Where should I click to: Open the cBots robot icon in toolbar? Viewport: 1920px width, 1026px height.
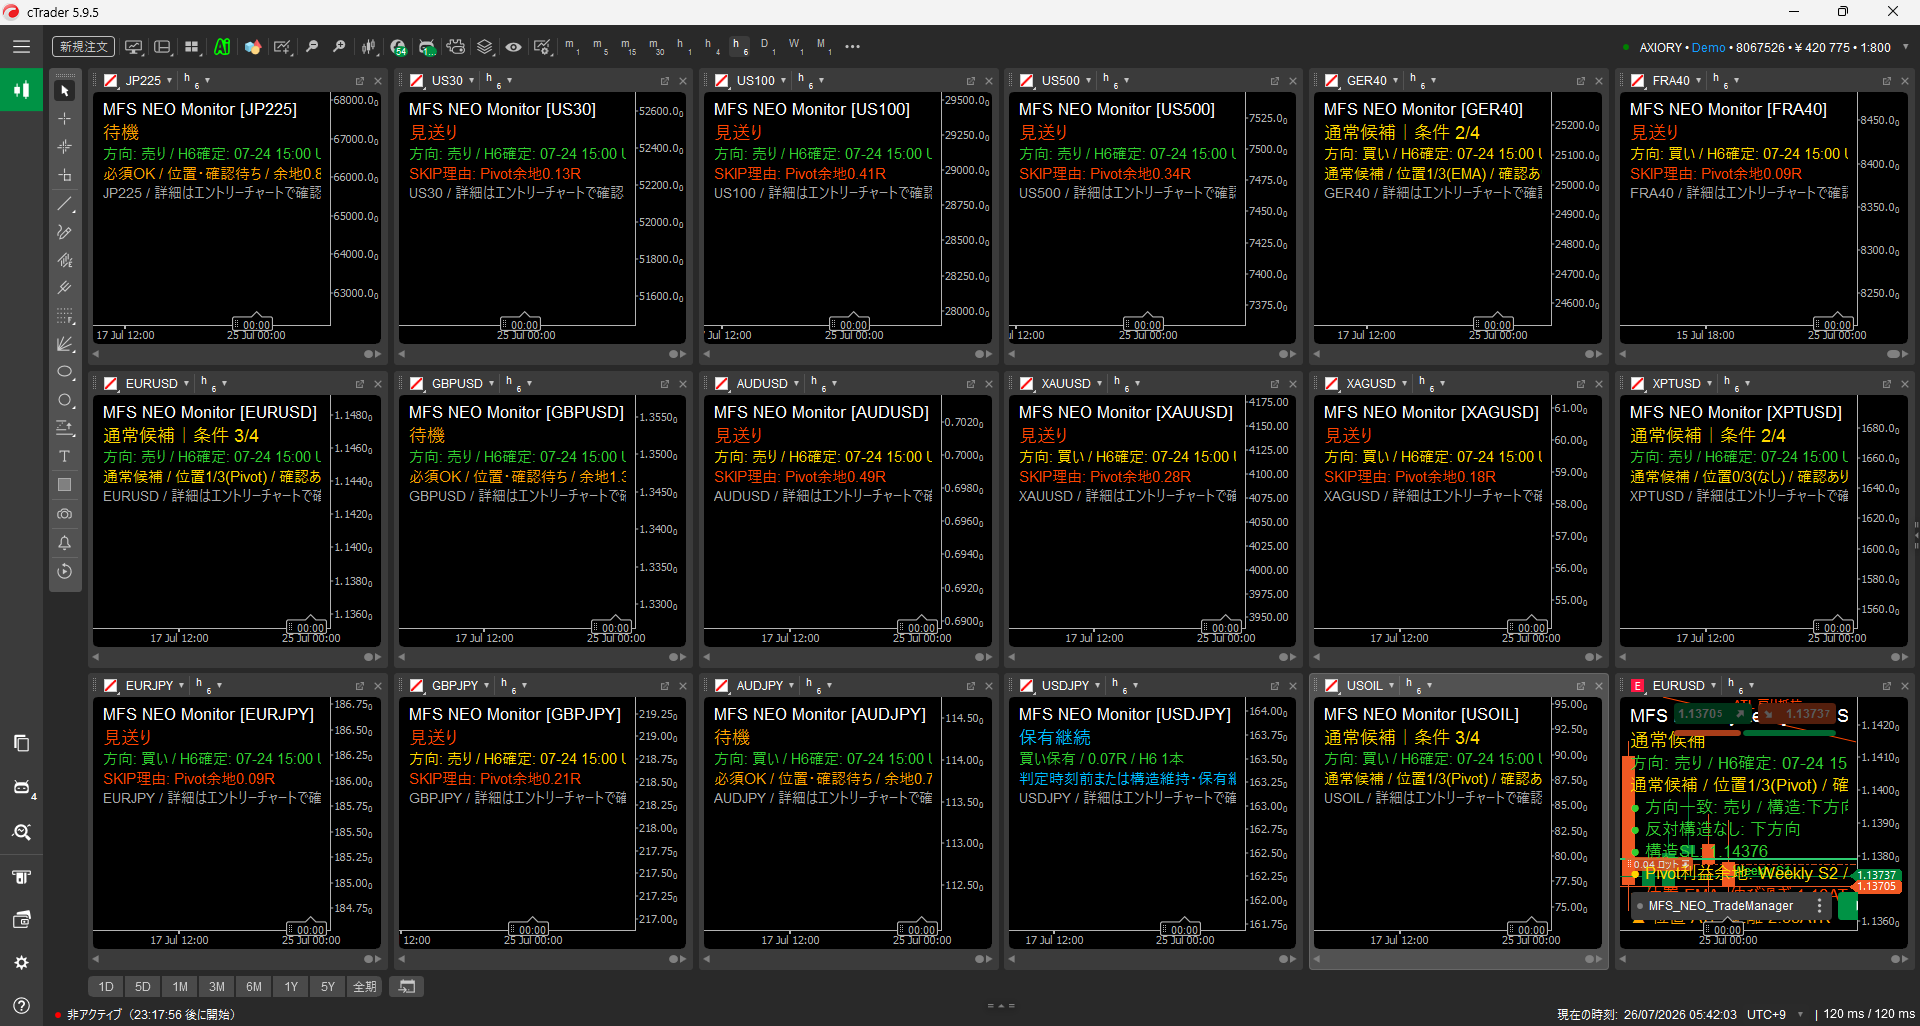(427, 47)
